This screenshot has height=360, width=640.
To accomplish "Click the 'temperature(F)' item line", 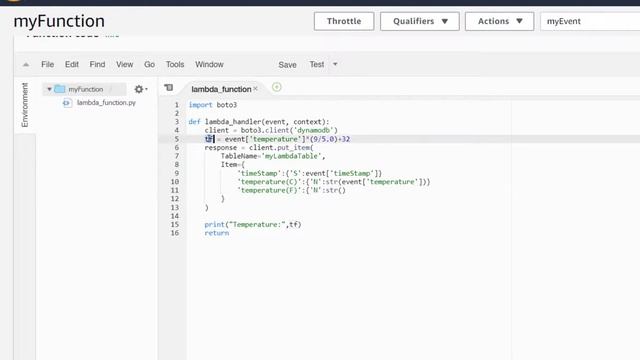I will (291, 190).
